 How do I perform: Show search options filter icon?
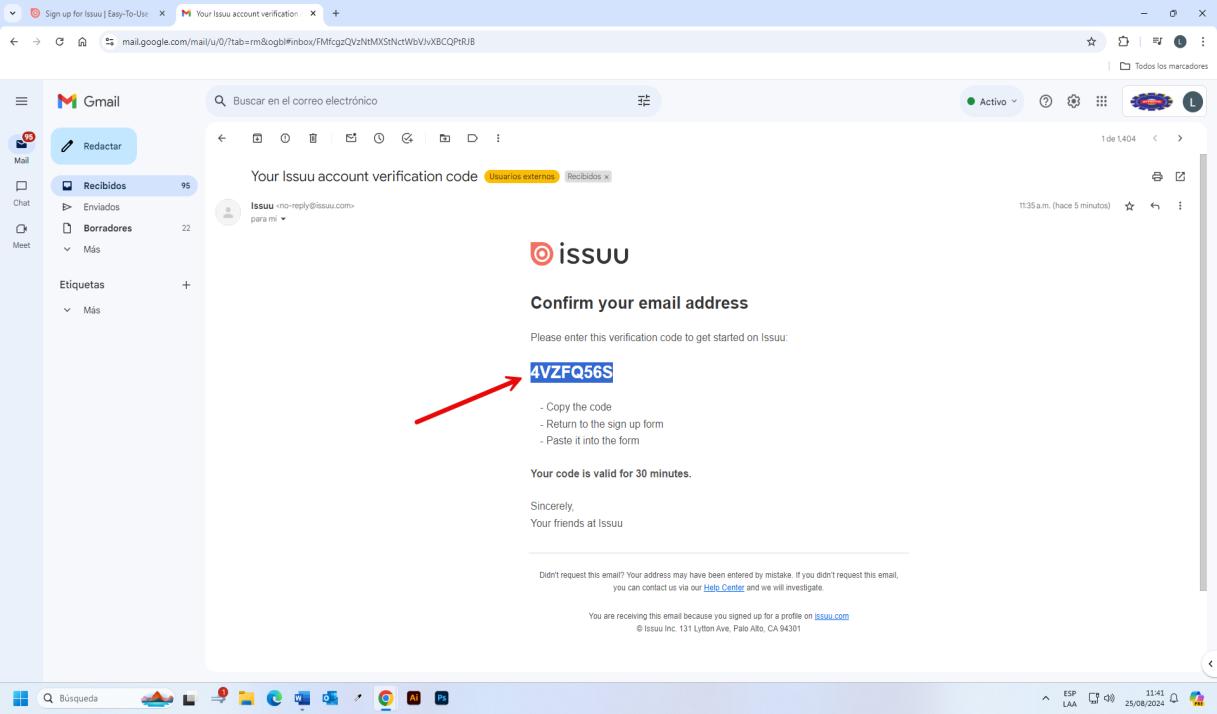(644, 101)
